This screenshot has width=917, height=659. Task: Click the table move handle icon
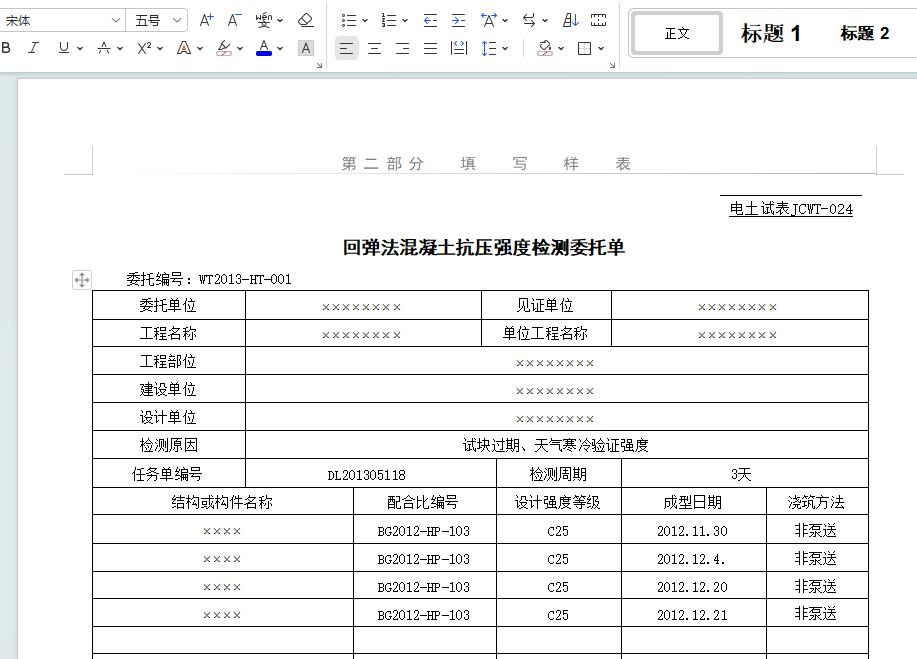(82, 280)
